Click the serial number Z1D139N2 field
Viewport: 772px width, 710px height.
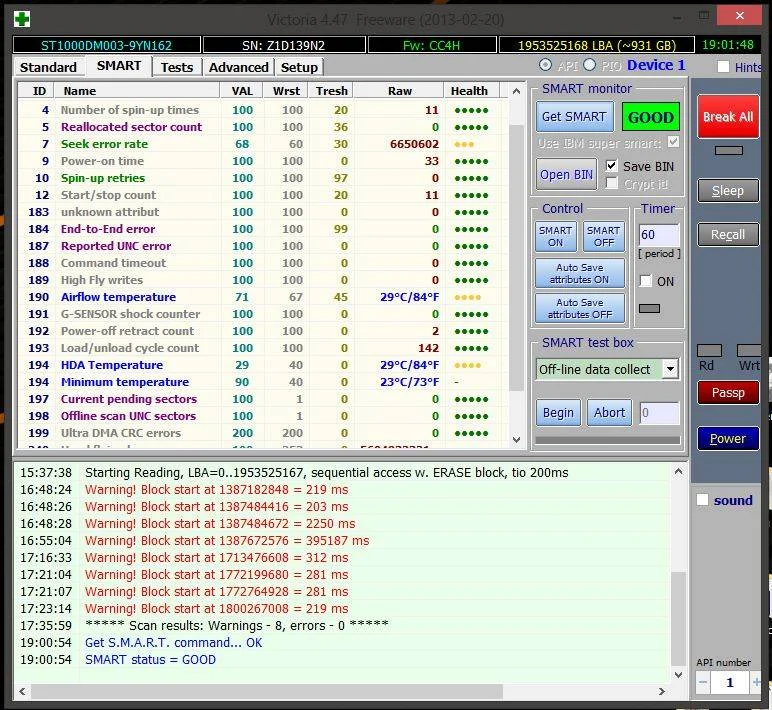pos(284,45)
